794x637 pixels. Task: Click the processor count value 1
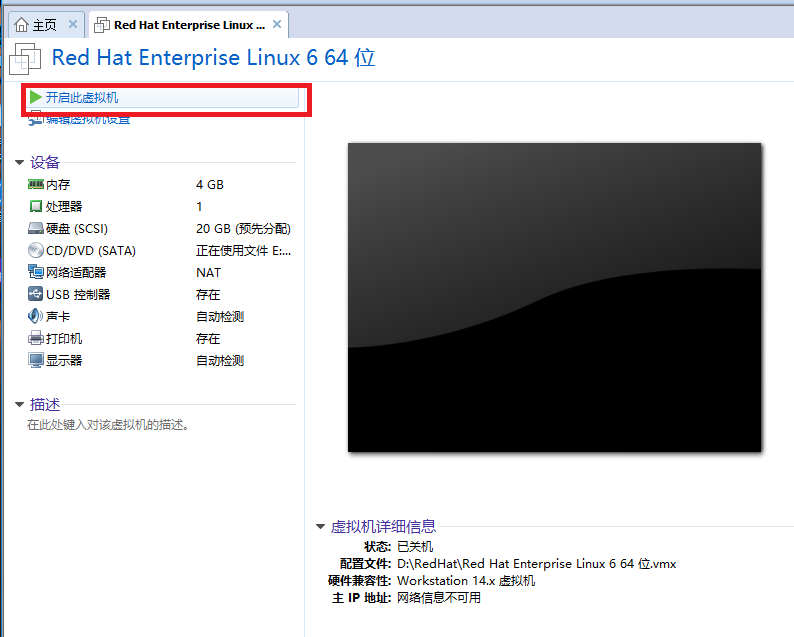click(x=199, y=207)
